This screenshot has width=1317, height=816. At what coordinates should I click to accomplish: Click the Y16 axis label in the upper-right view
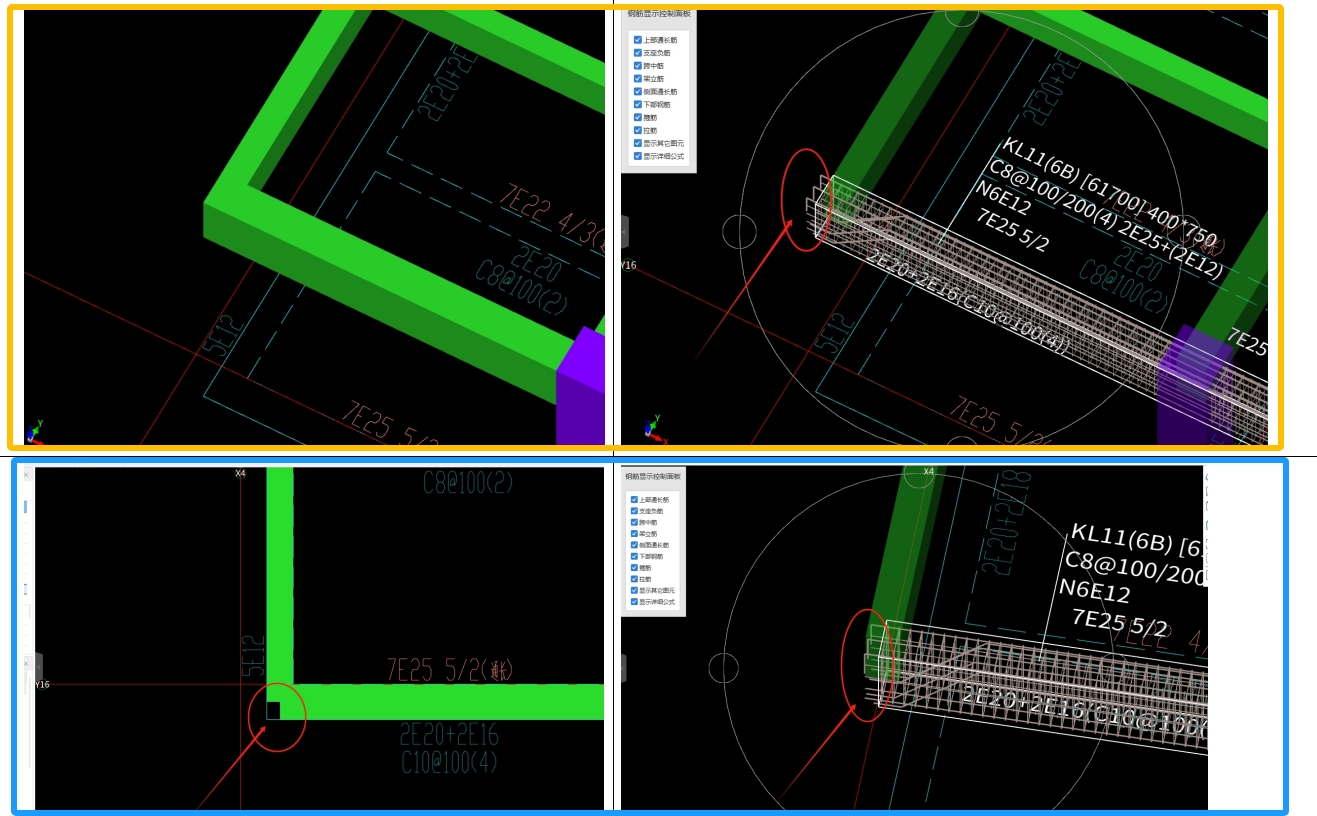pyautogui.click(x=628, y=266)
